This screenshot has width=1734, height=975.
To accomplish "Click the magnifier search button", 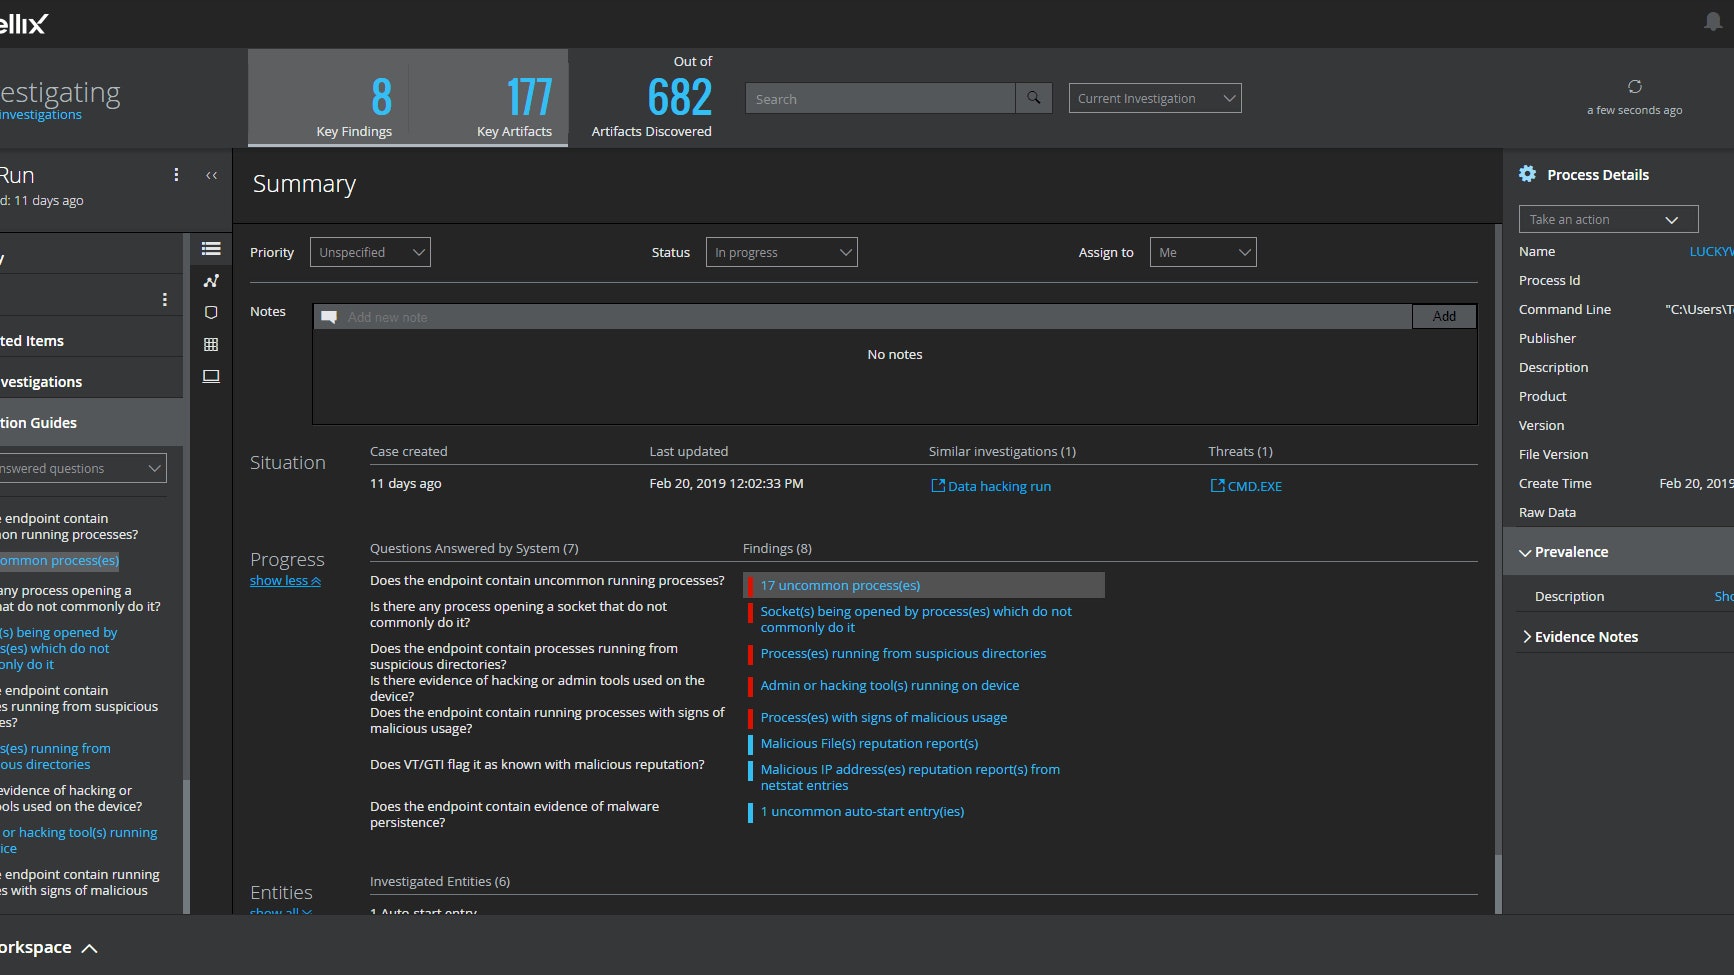I will 1033,98.
